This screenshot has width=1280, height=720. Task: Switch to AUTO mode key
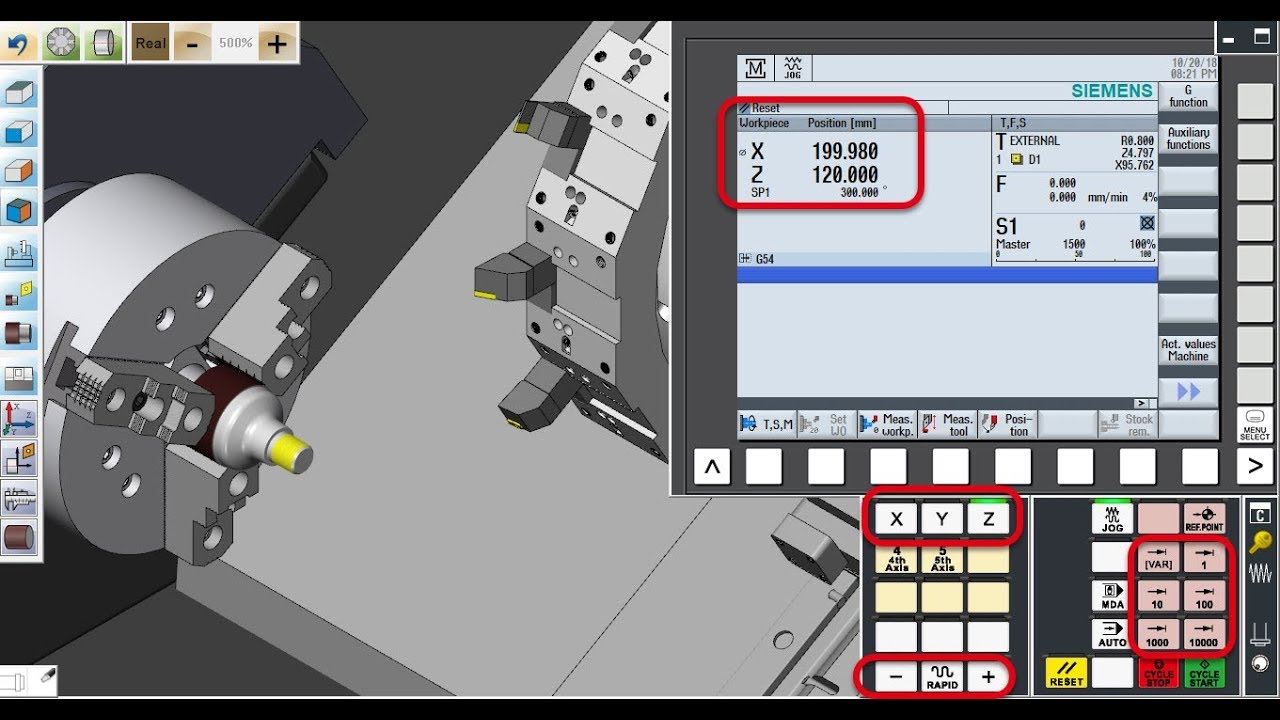(x=1112, y=634)
